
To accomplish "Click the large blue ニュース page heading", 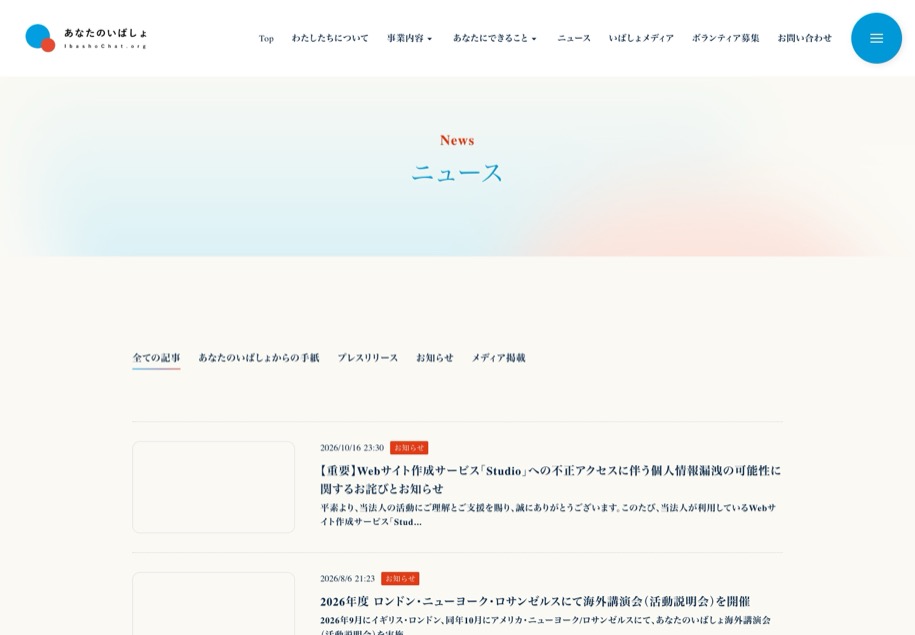I will pyautogui.click(x=457, y=173).
